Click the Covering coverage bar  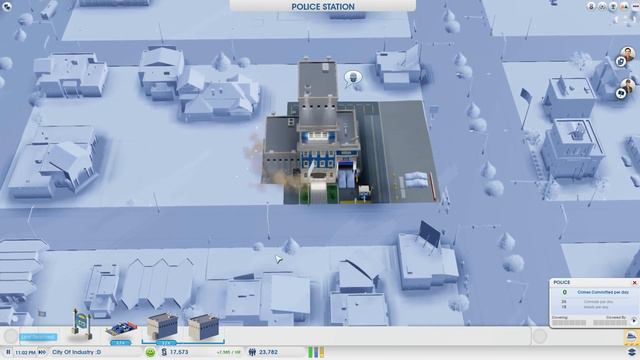(569, 322)
